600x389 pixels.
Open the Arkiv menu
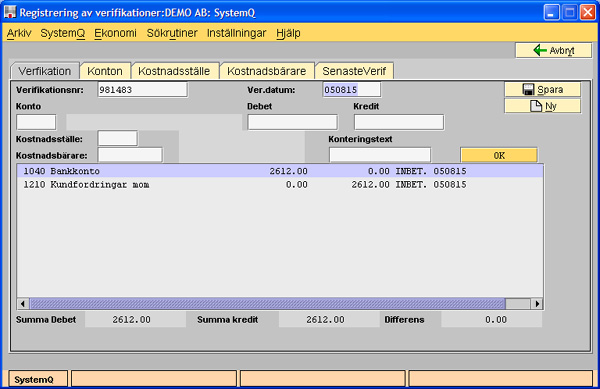coord(19,33)
